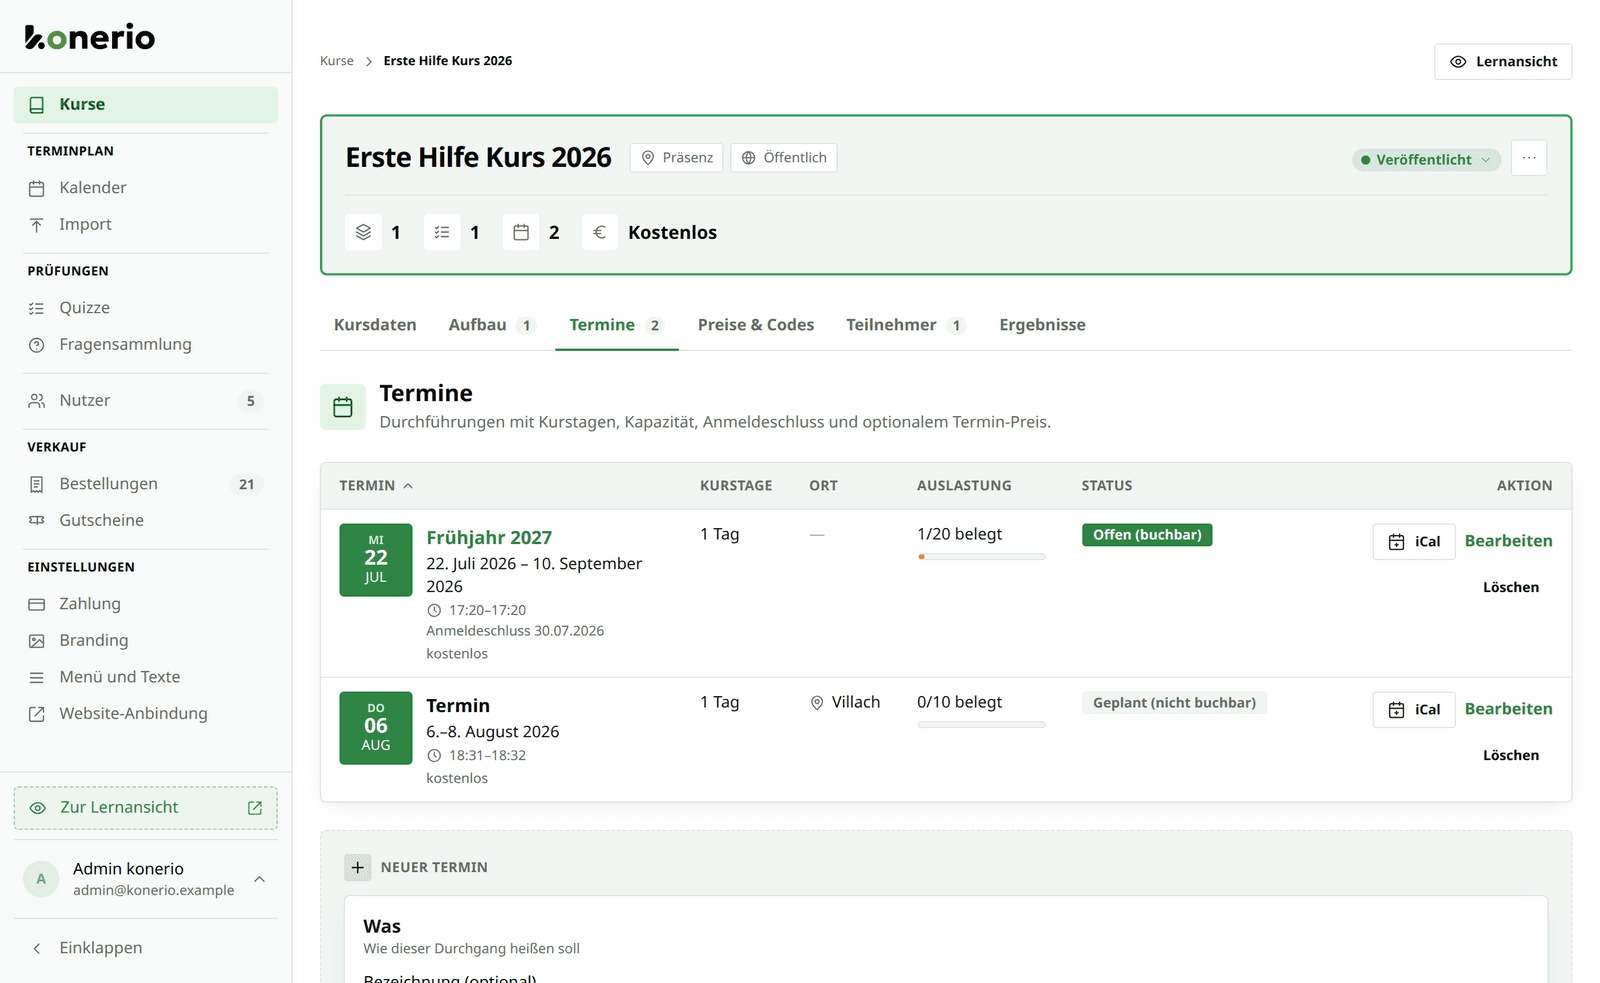Select the Termine tab
1600x983 pixels.
(x=617, y=325)
